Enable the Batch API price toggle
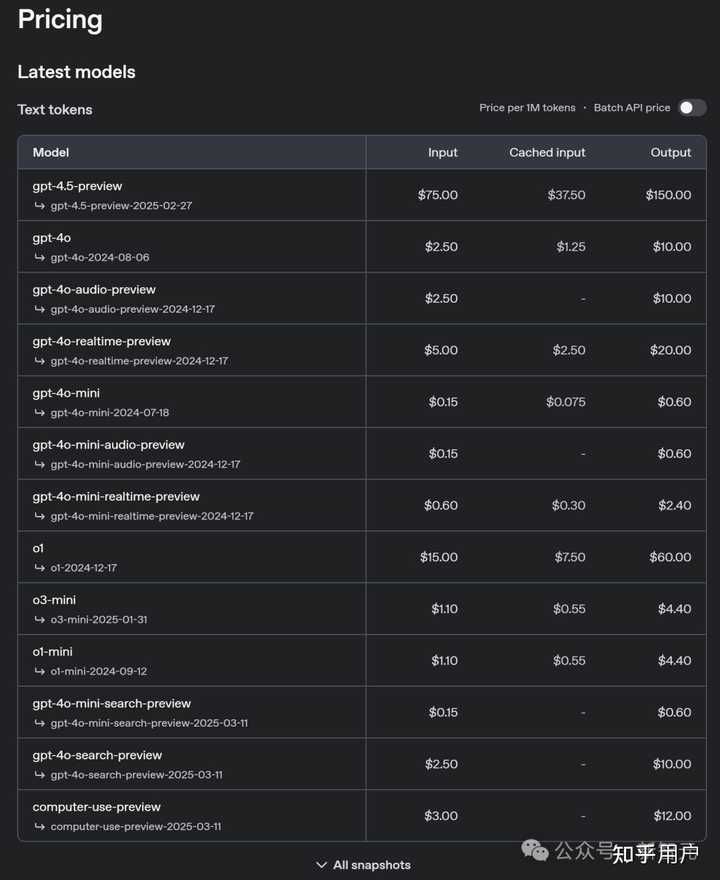 click(691, 107)
